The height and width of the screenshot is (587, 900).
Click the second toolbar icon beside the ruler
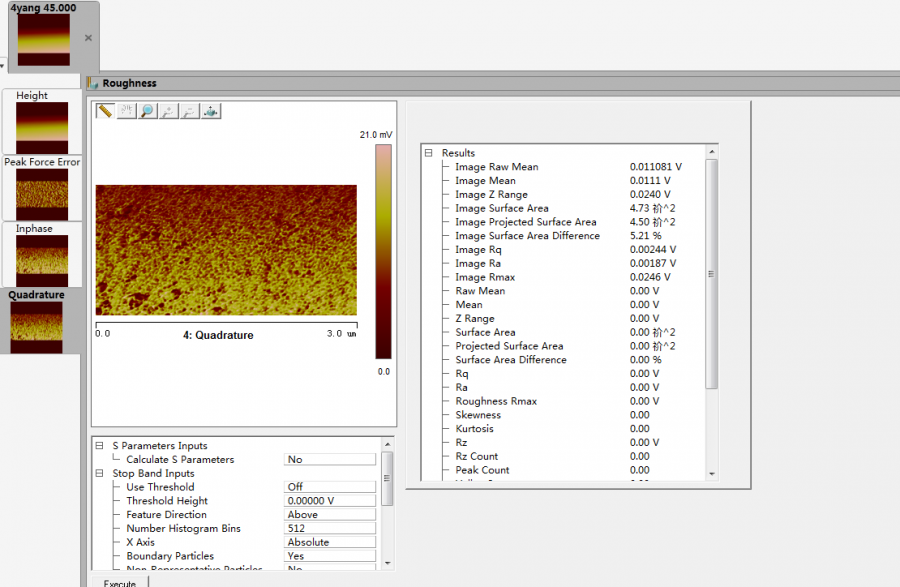click(x=126, y=111)
